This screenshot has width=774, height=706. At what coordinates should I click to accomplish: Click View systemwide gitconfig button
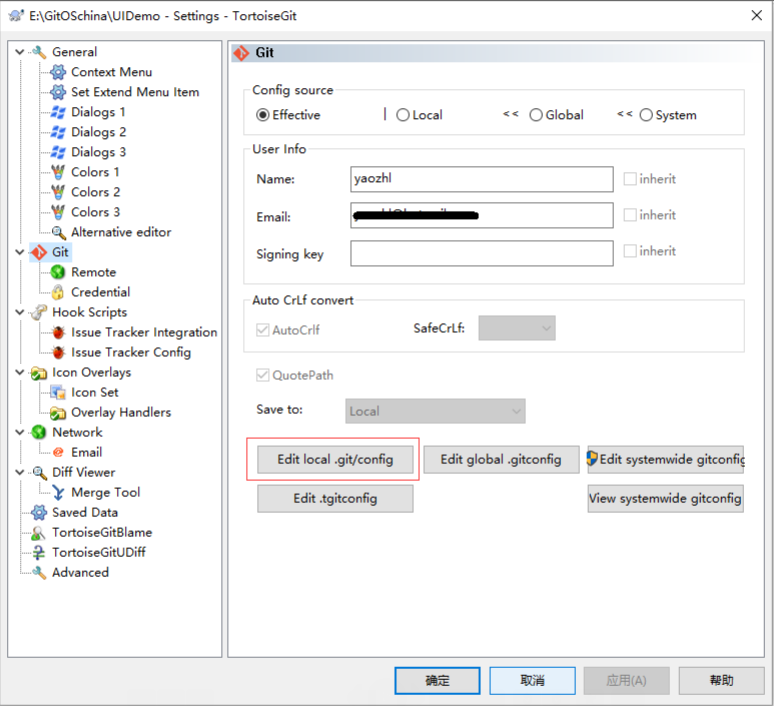[665, 499]
